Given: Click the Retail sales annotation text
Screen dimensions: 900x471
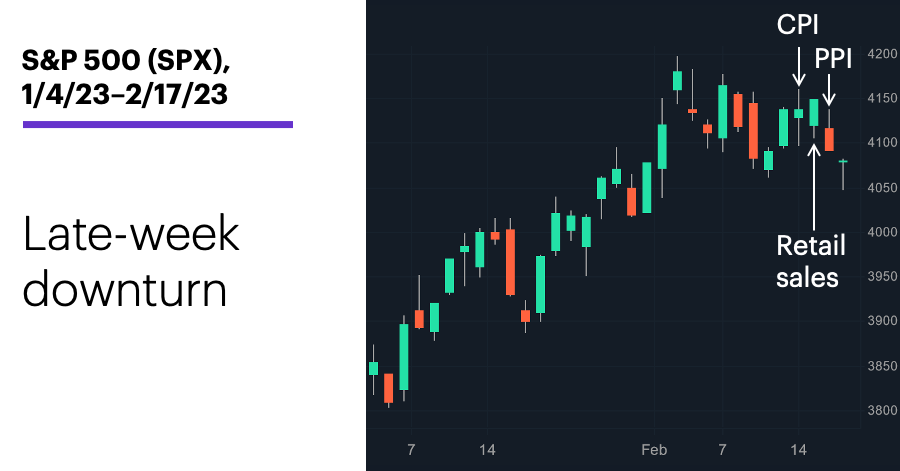Looking at the screenshot, I should point(810,262).
